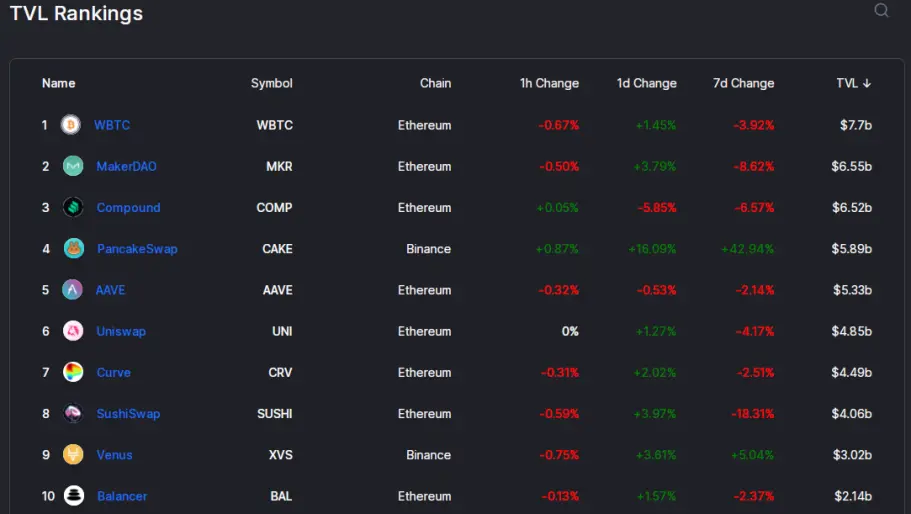Sort by TVL descending arrow
The width and height of the screenshot is (911, 514).
(x=867, y=84)
